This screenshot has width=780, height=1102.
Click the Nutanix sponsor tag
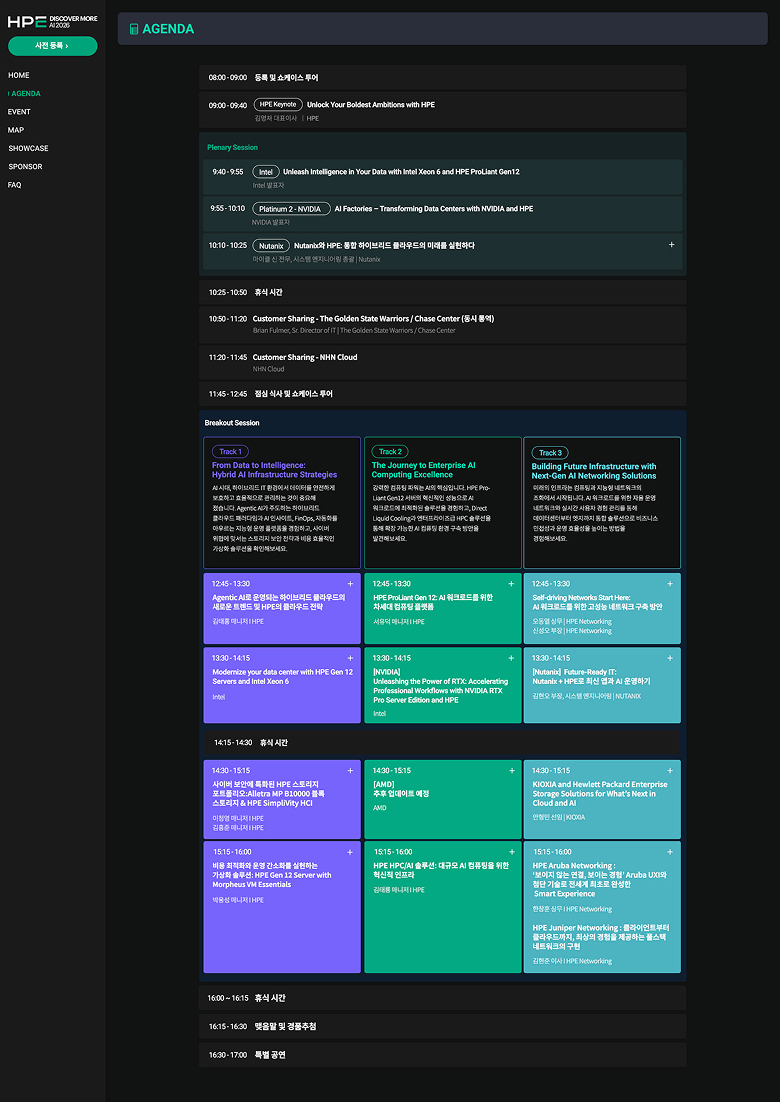(271, 246)
